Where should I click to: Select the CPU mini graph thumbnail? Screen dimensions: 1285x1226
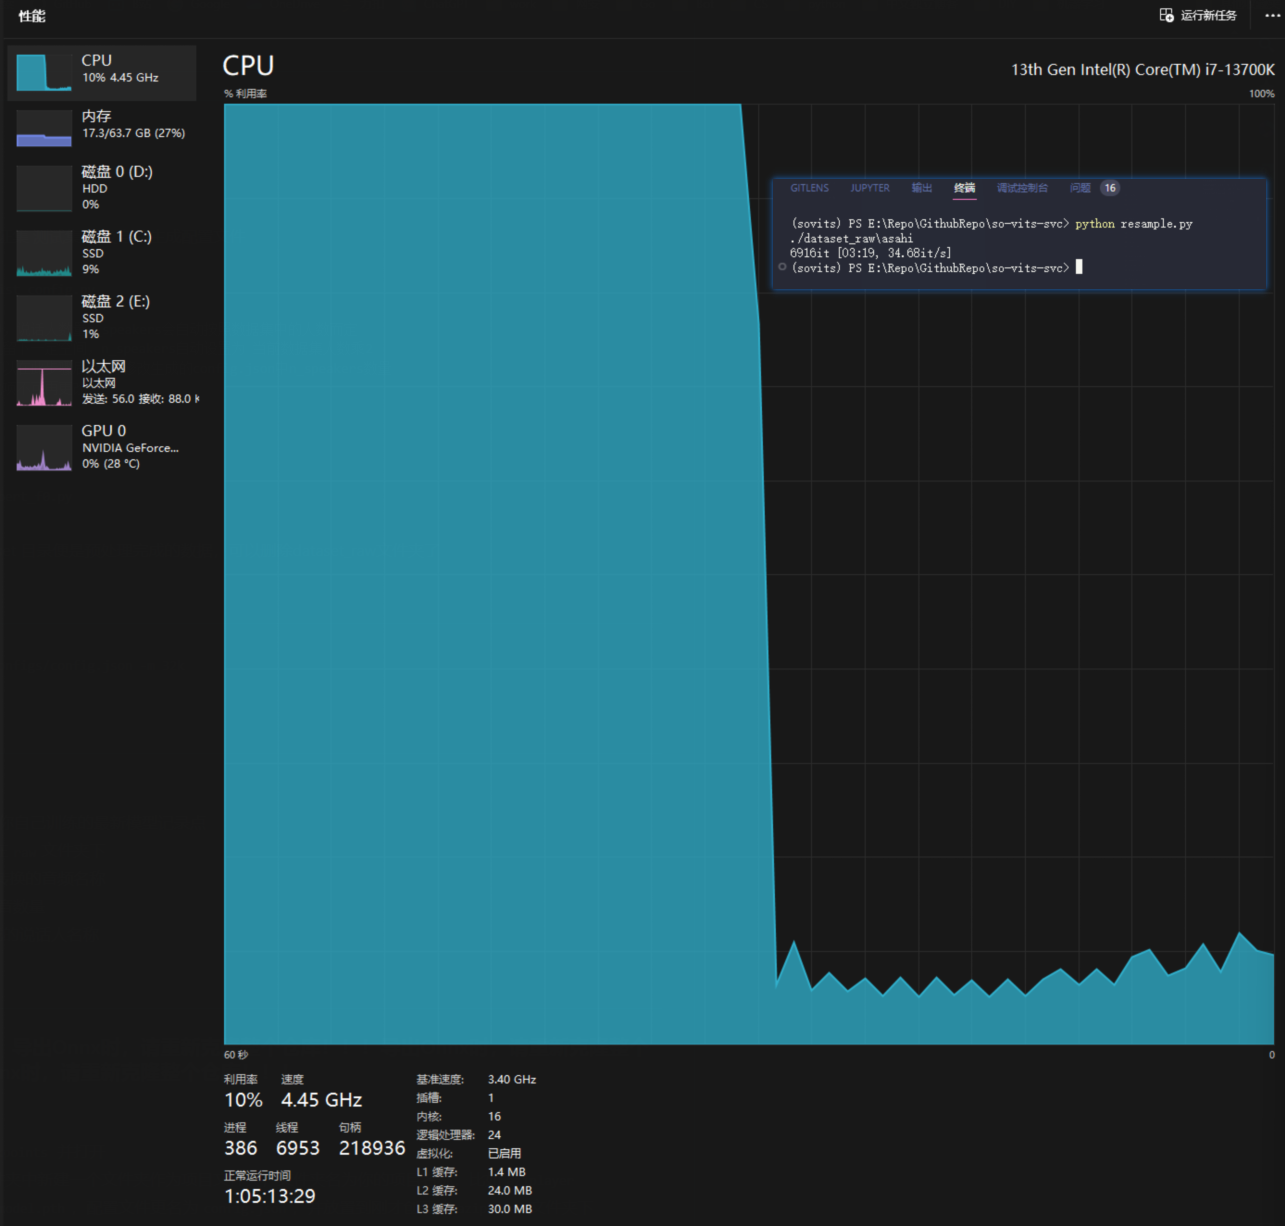tap(44, 72)
